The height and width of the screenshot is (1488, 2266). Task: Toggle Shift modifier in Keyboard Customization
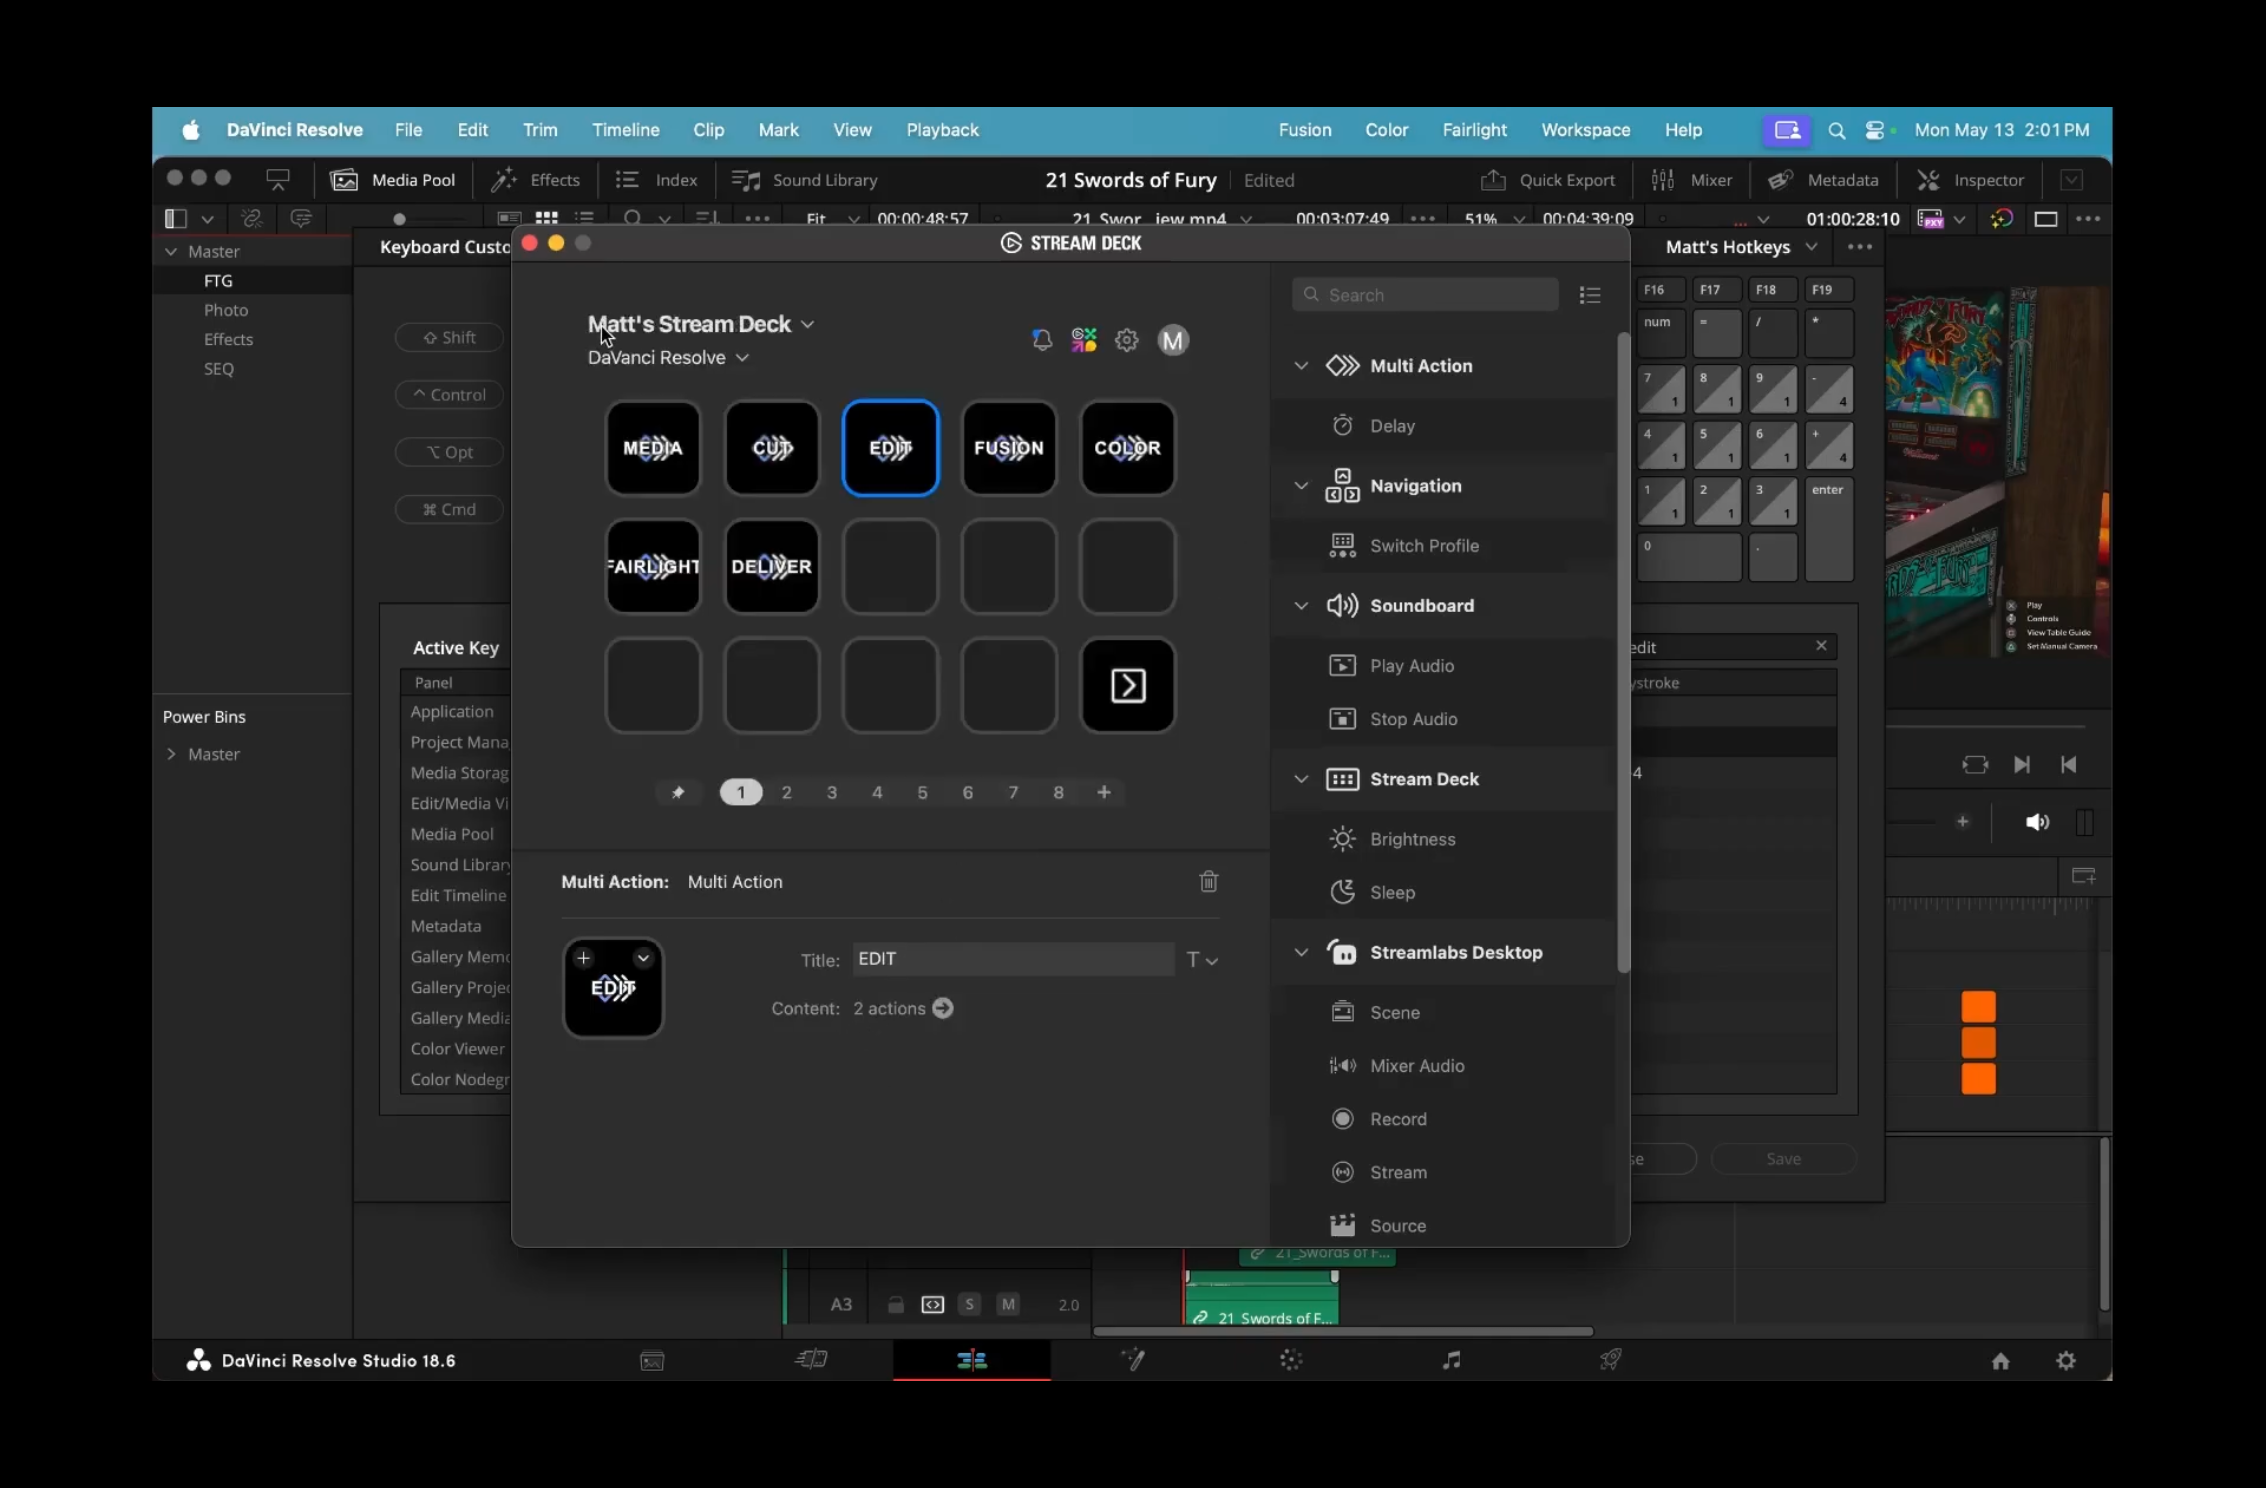(x=449, y=337)
